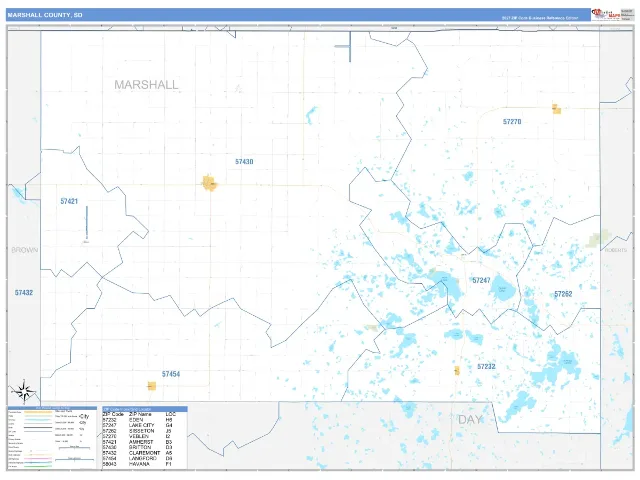Click the 'DAY' county label

tap(471, 420)
